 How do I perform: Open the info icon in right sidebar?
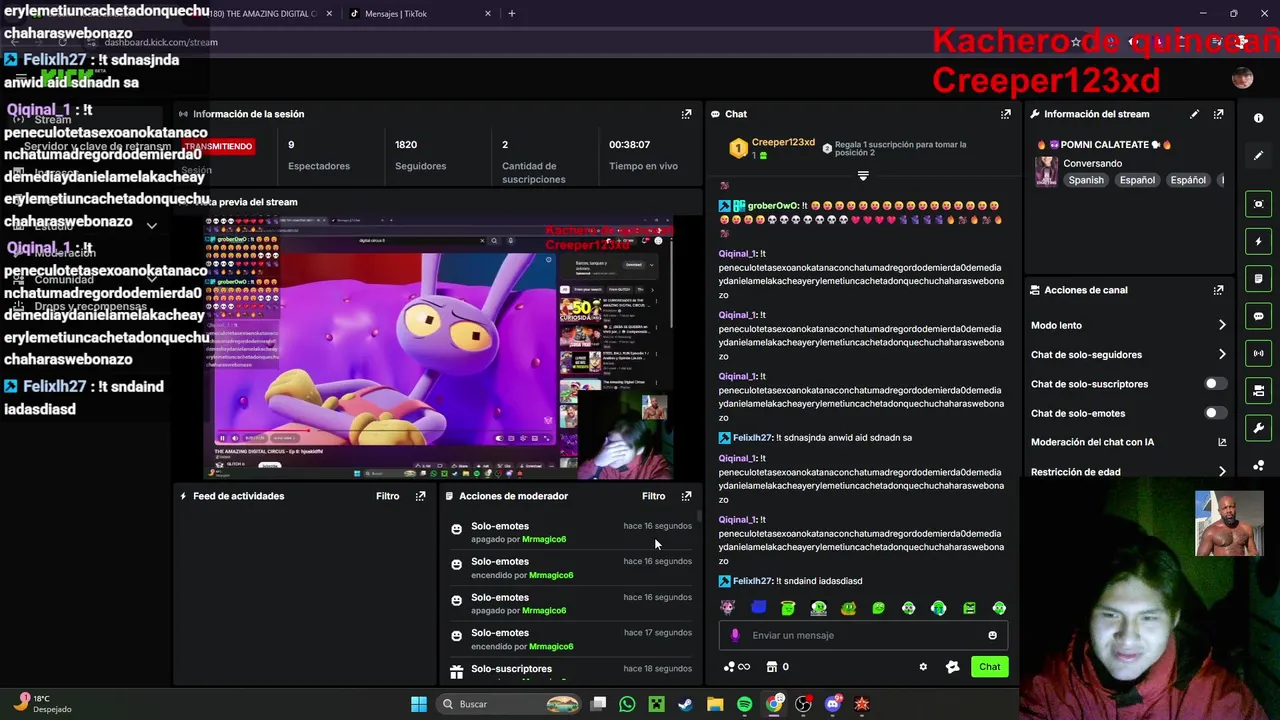(1259, 118)
